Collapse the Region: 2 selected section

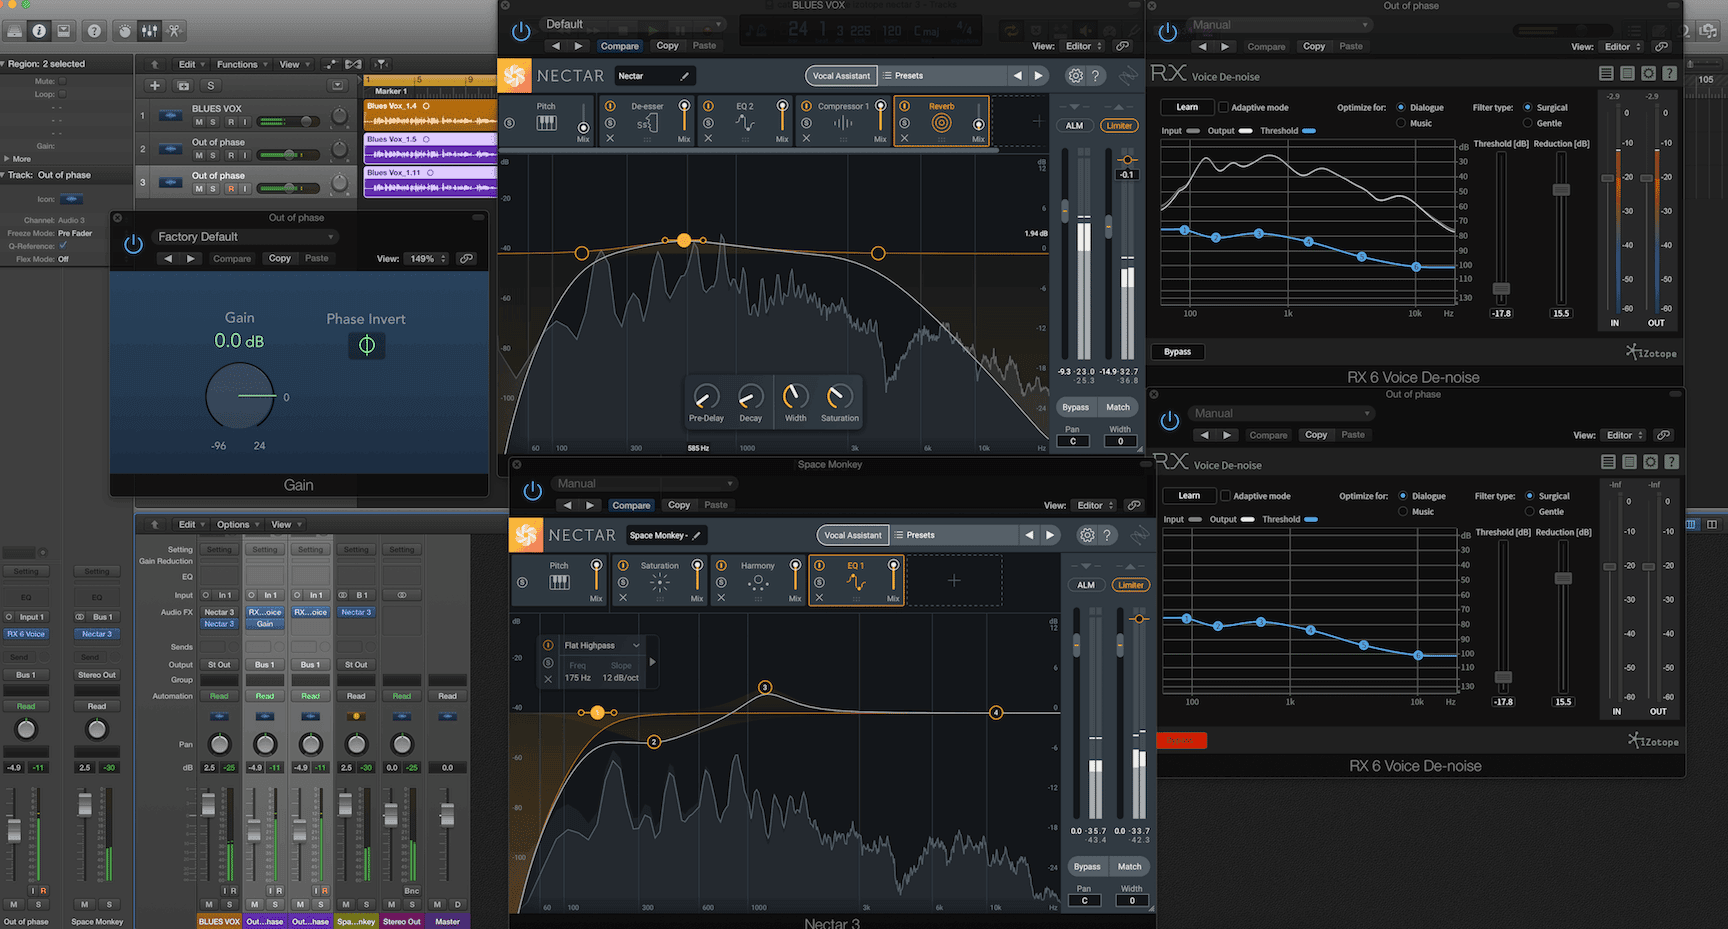pos(4,64)
